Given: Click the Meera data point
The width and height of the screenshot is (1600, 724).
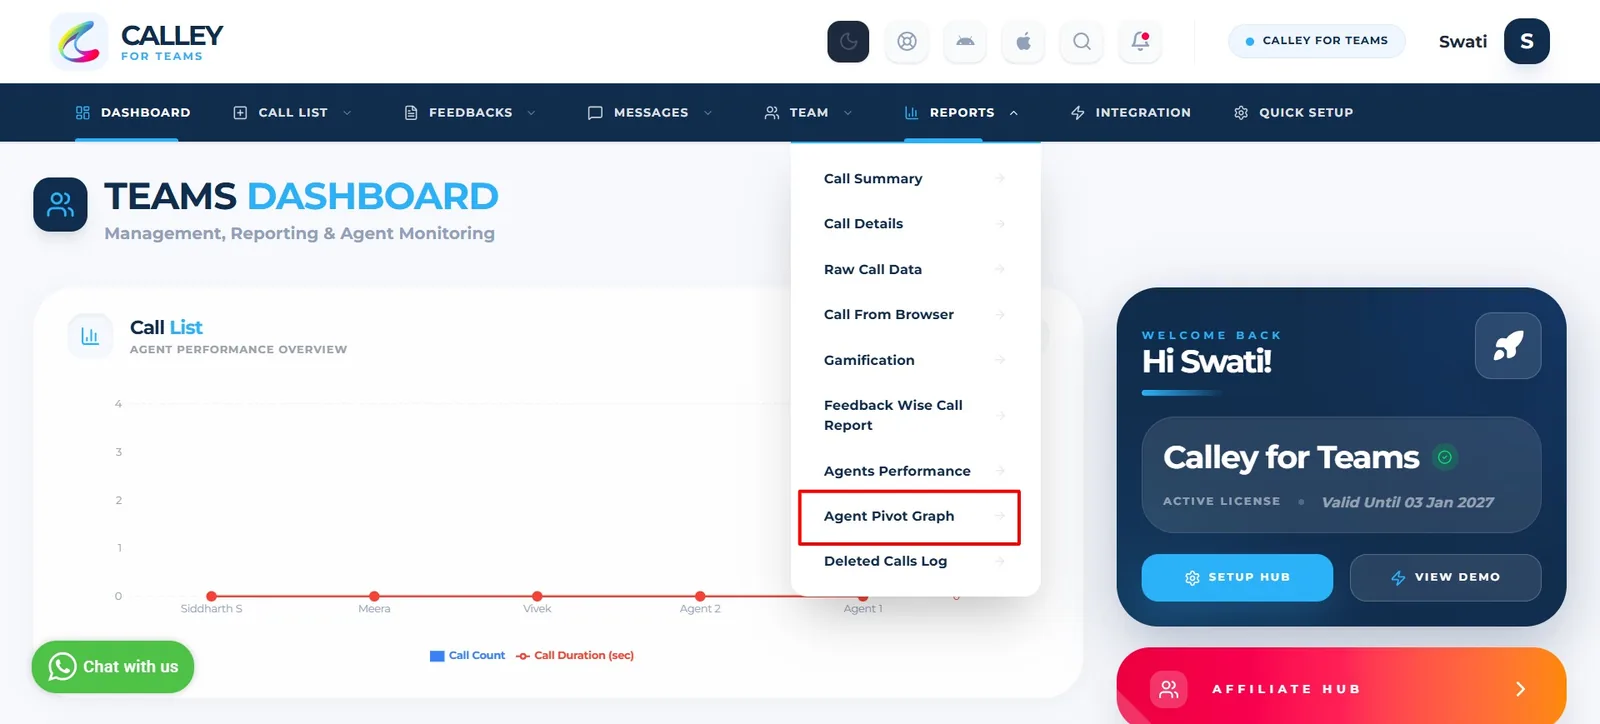Looking at the screenshot, I should pyautogui.click(x=374, y=596).
